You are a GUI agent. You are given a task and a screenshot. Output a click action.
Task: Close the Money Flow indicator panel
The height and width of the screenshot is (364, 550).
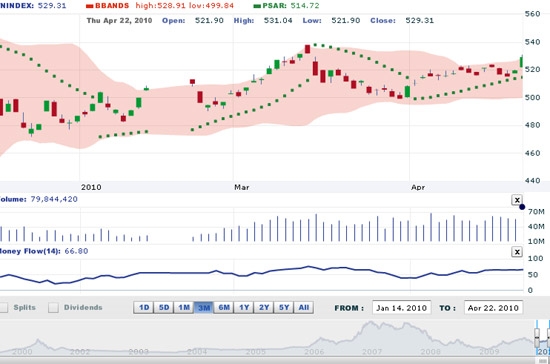517,252
